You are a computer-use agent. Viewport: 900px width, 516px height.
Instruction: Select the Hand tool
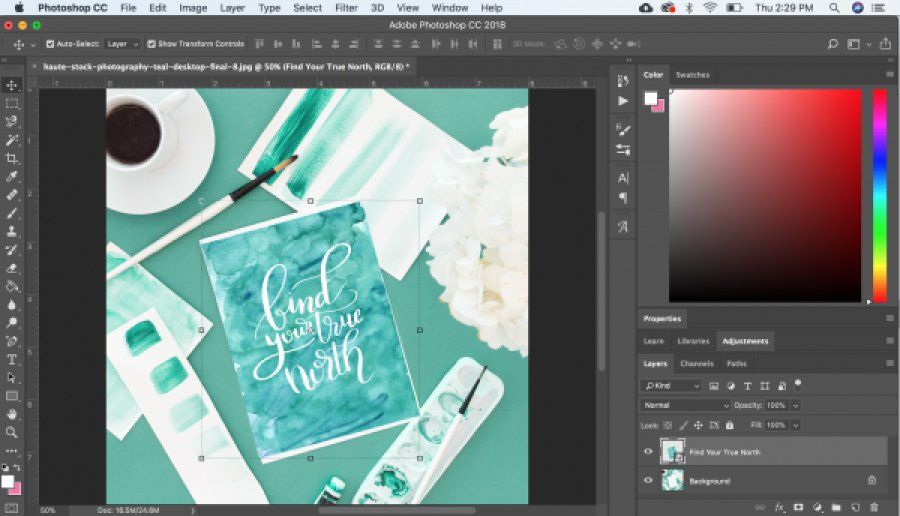[x=11, y=414]
